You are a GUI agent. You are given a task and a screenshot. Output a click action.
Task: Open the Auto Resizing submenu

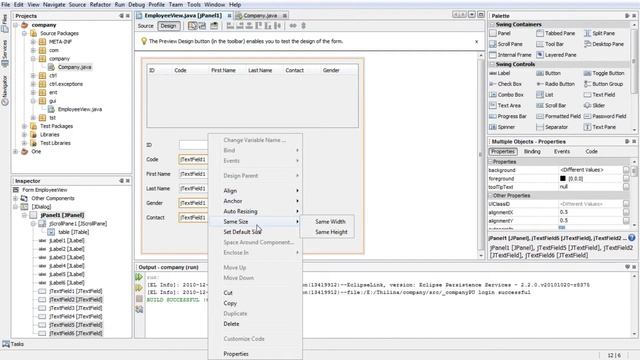[240, 211]
